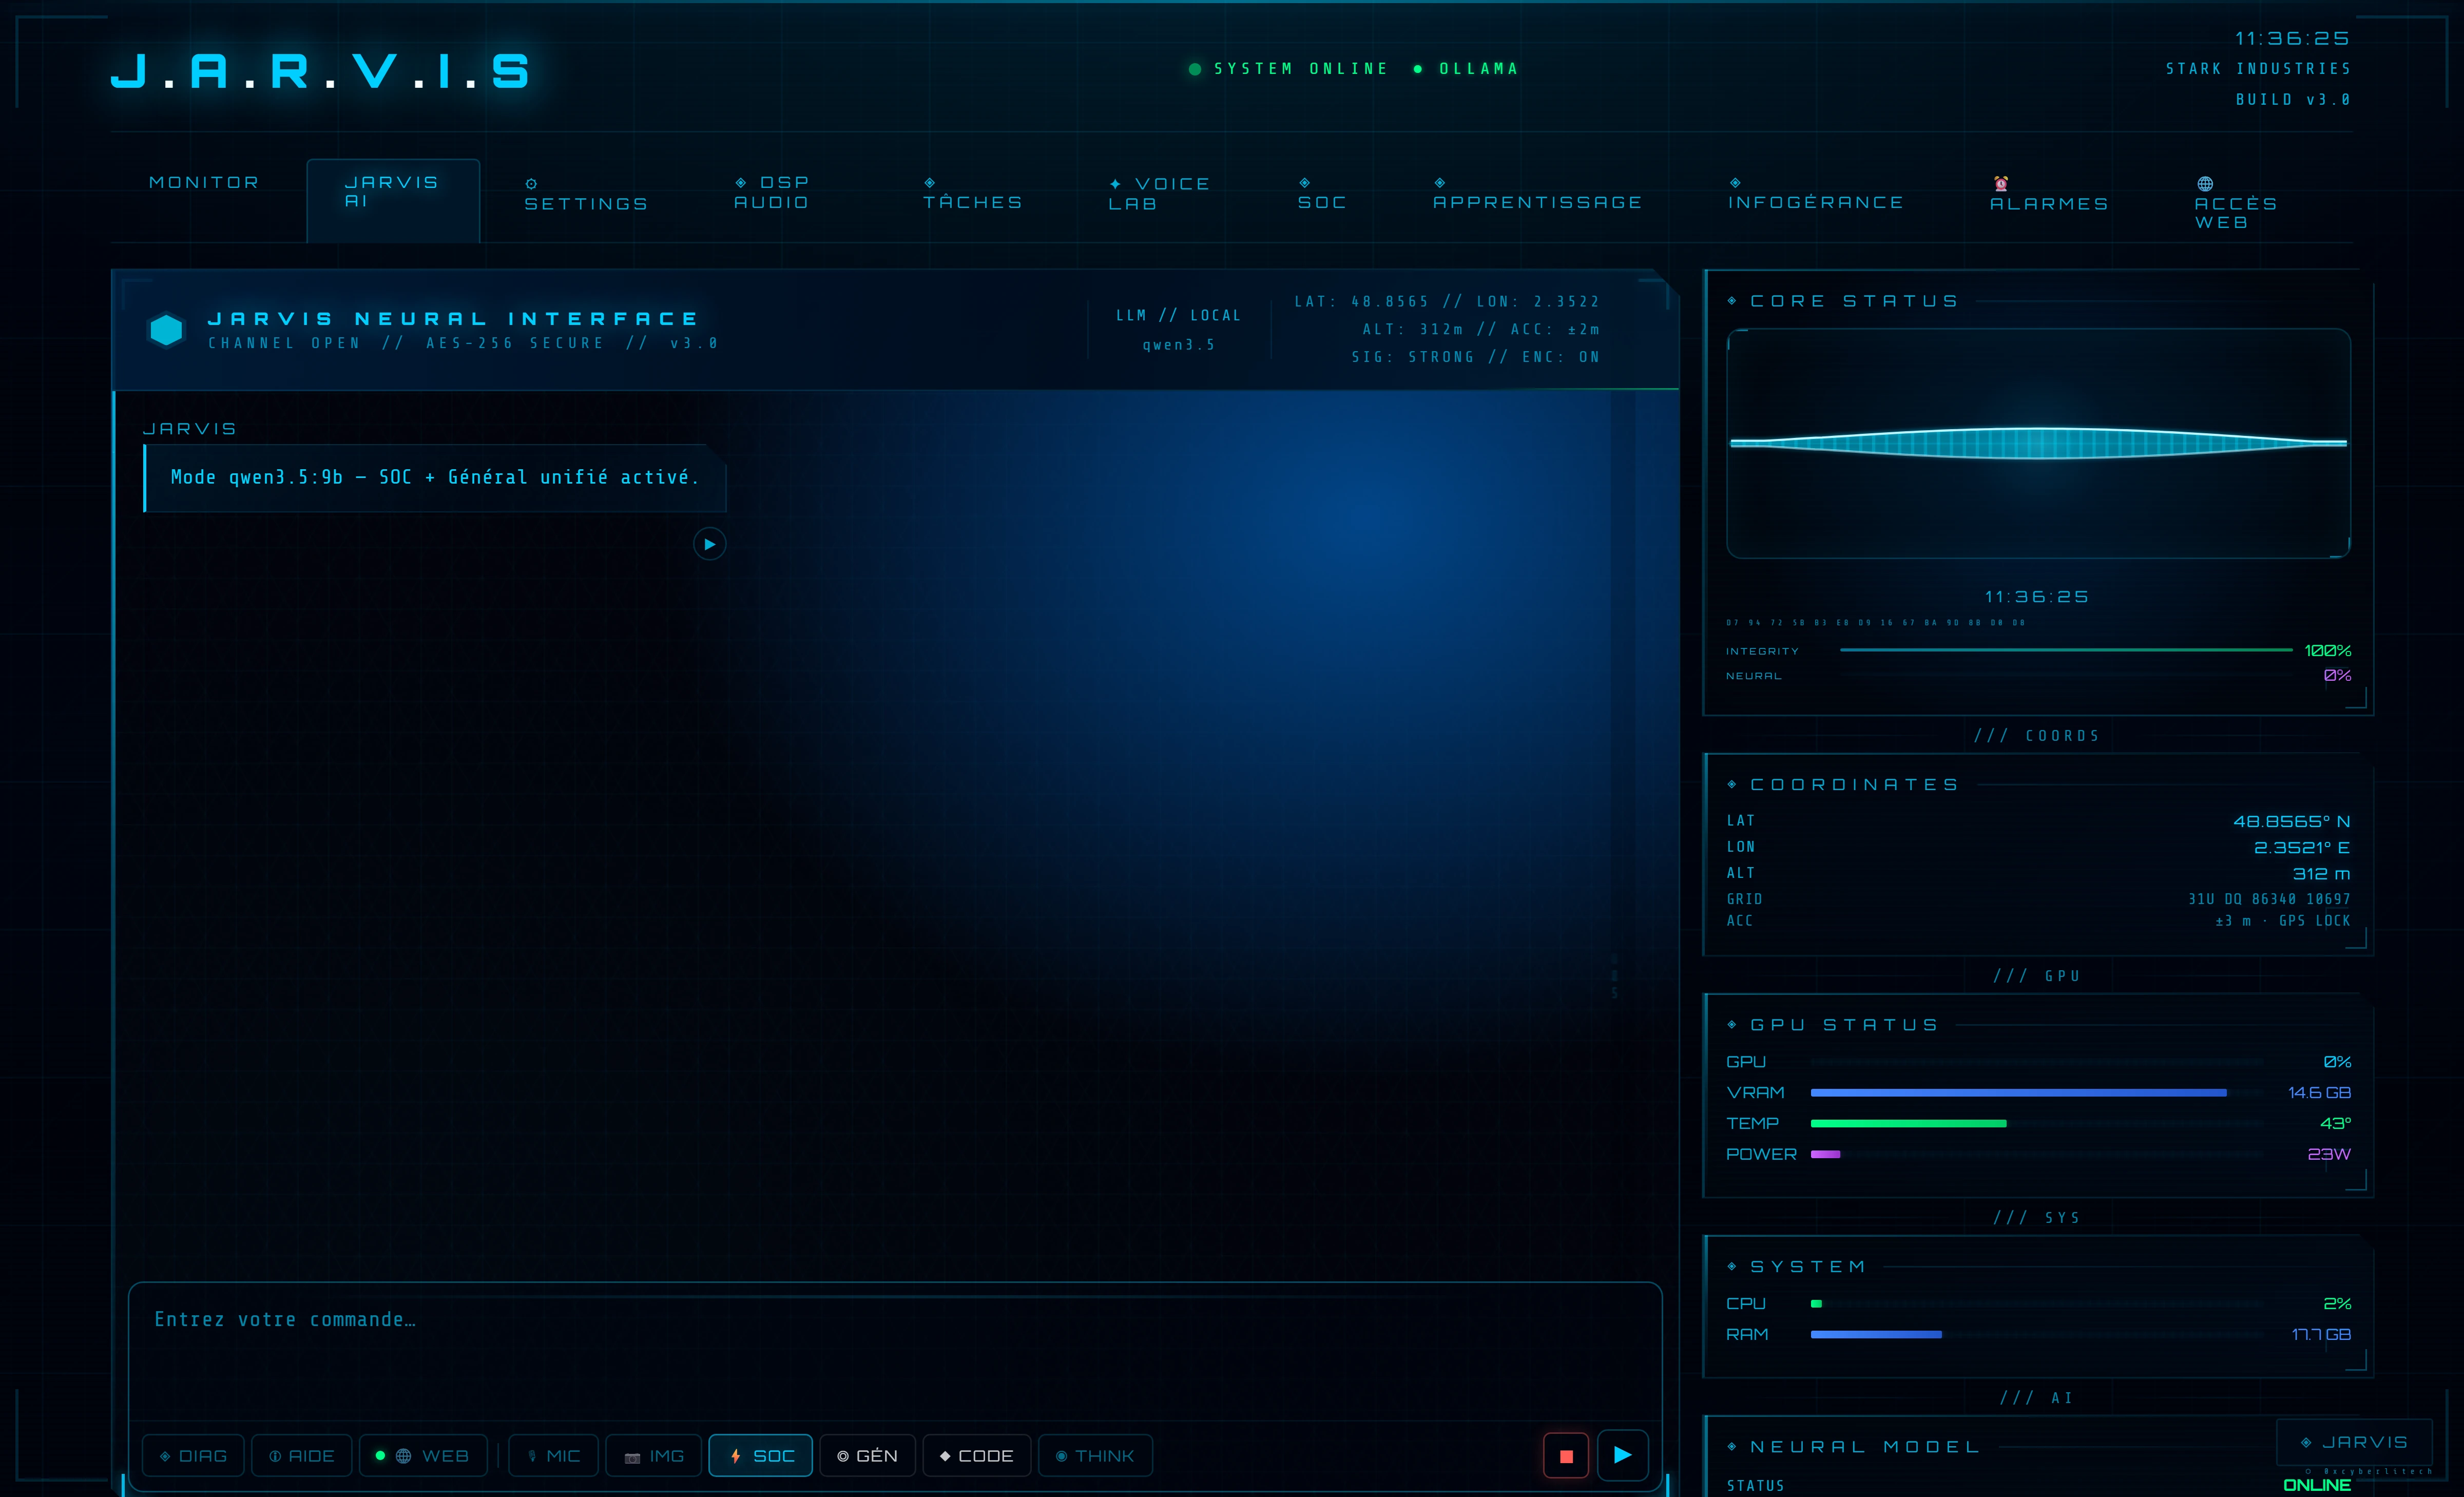Image resolution: width=2464 pixels, height=1497 pixels.
Task: Click the SIG: STRONG // ENC: ON readout
Action: point(1475,357)
